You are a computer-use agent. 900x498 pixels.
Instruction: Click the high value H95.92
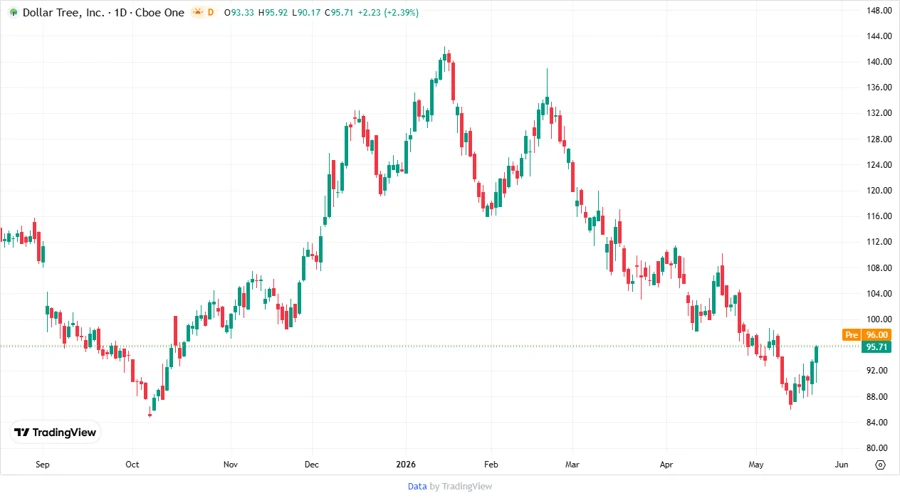[273, 13]
